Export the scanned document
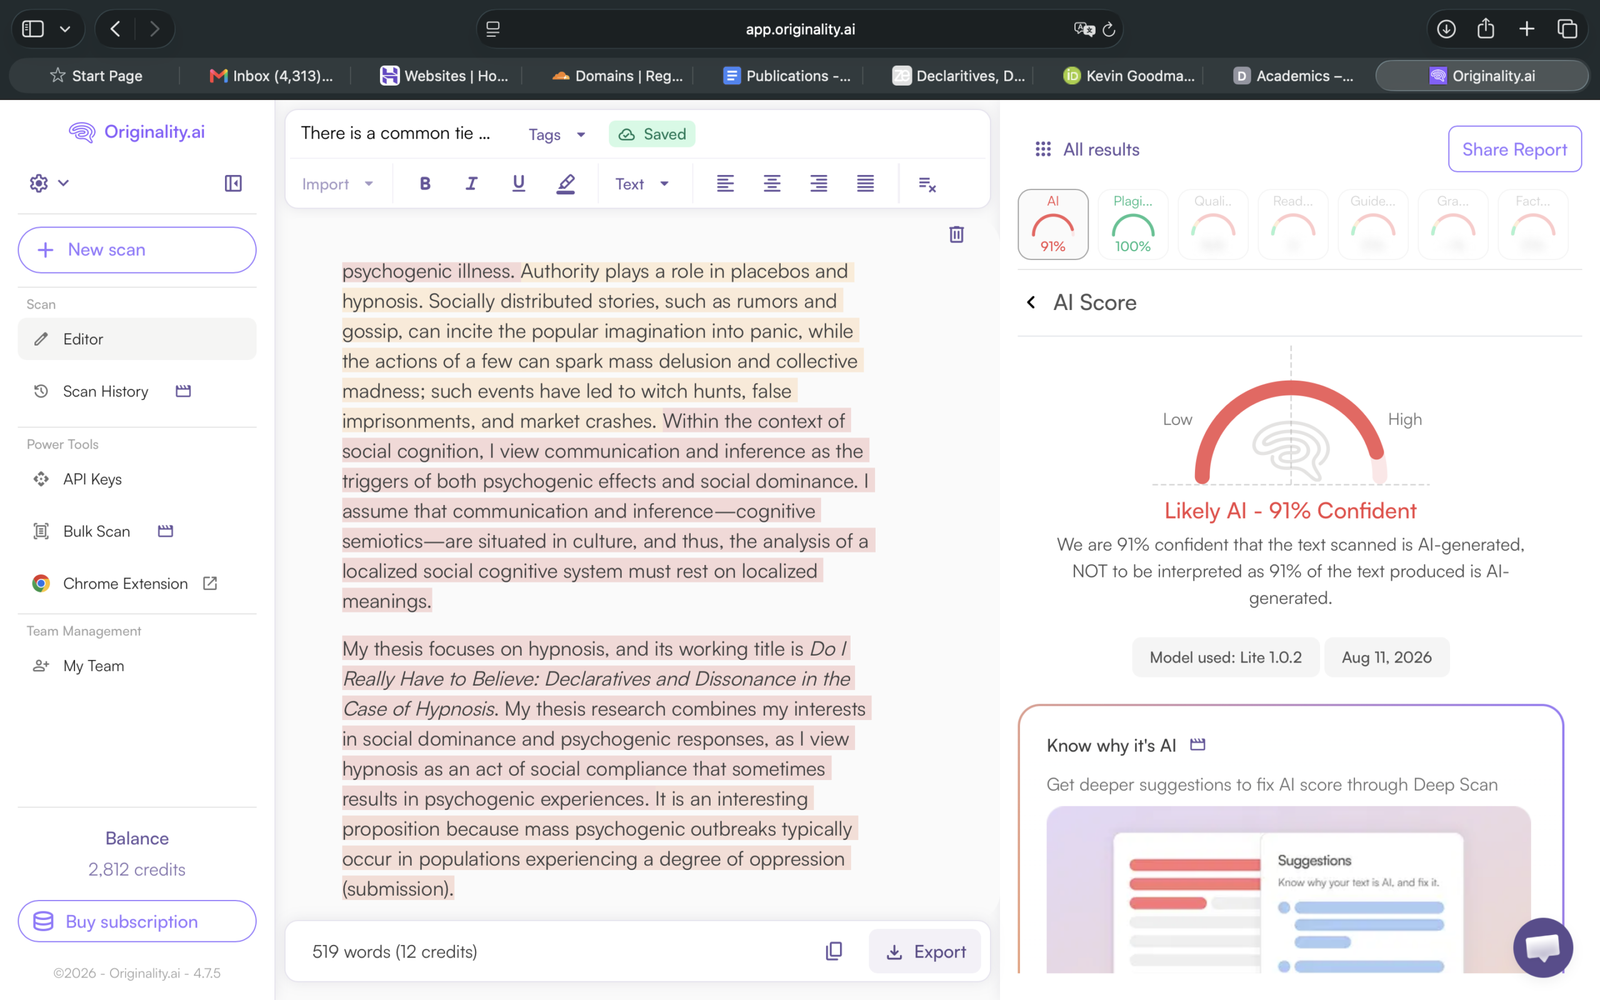The image size is (1600, 1000). pos(925,951)
